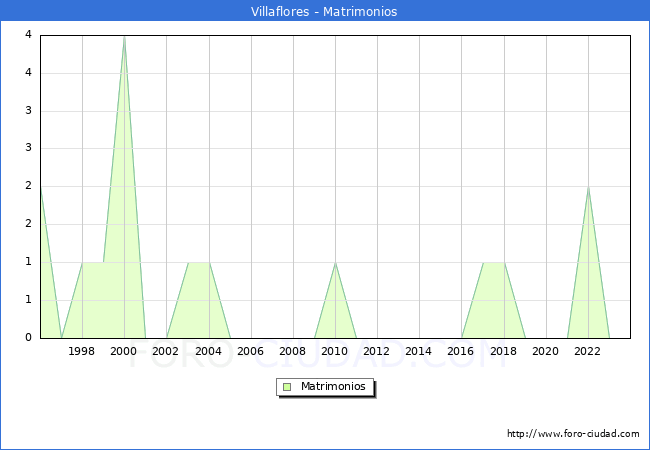Select the 1998 x-axis label
650x450 pixels.
pos(81,351)
